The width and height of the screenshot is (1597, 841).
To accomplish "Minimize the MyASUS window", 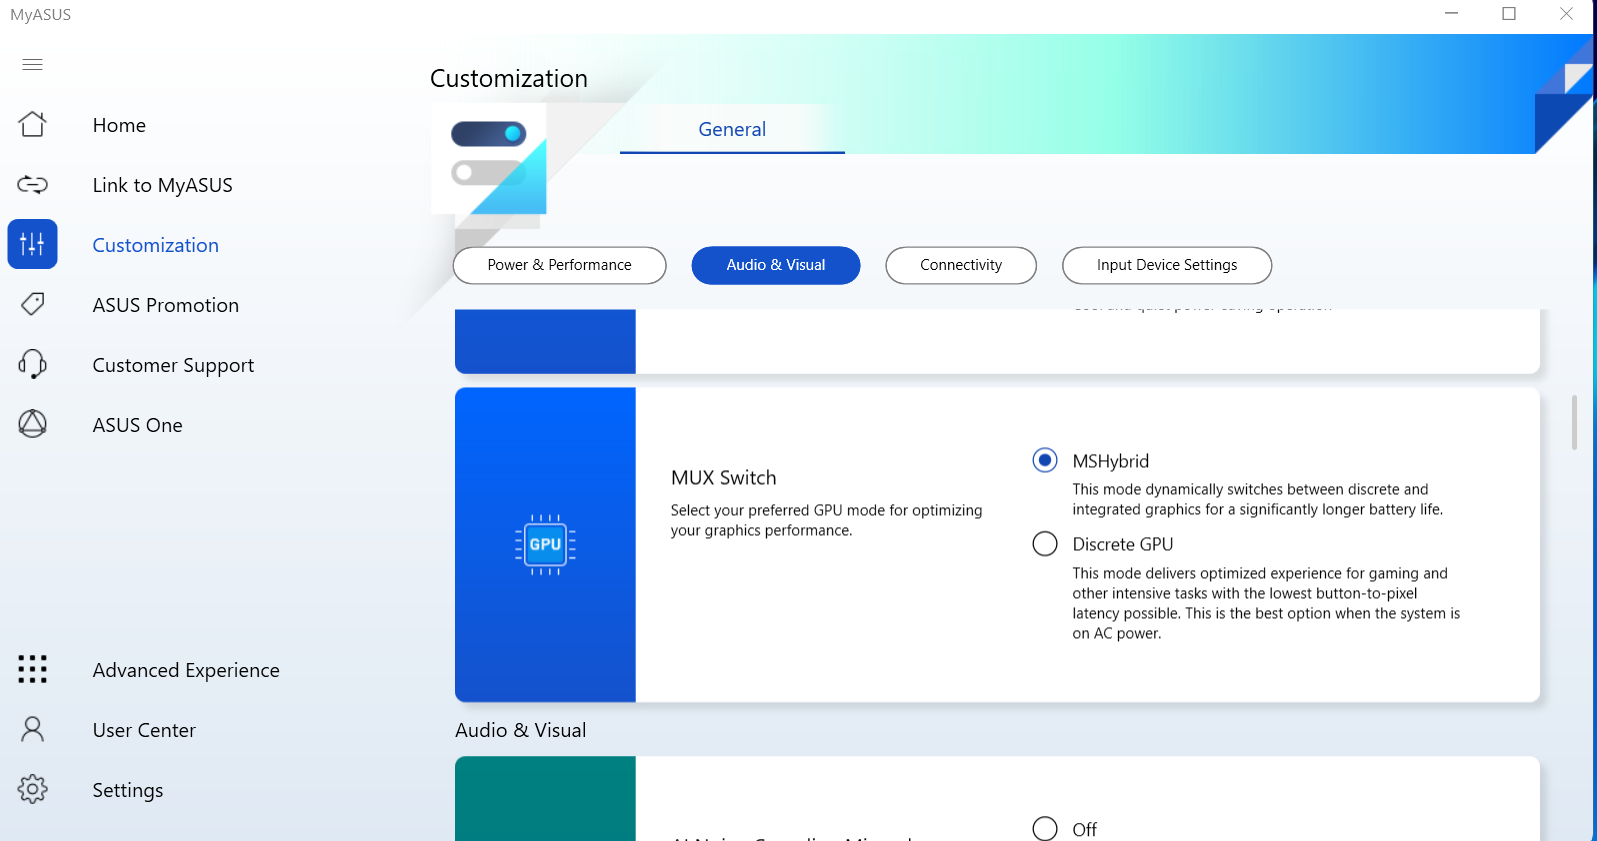I will tap(1452, 14).
